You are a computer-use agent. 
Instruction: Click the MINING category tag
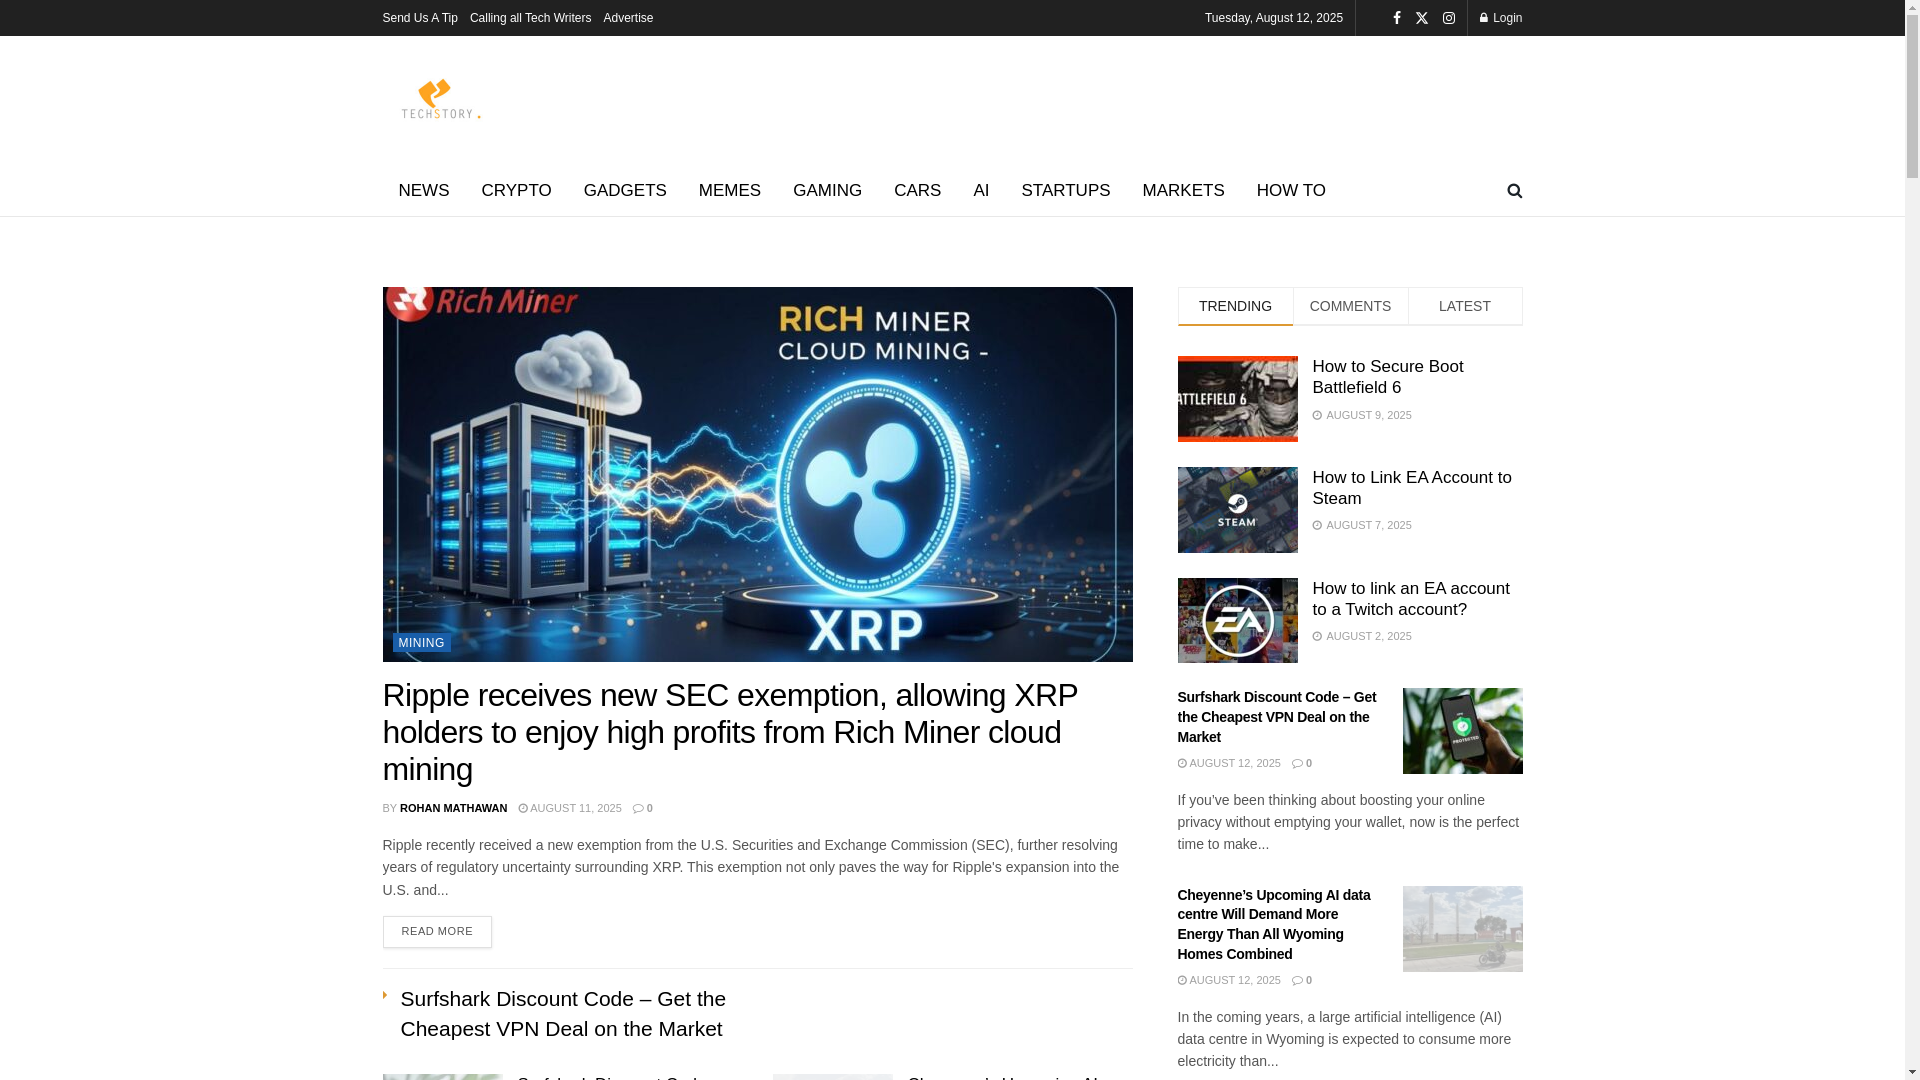421,643
